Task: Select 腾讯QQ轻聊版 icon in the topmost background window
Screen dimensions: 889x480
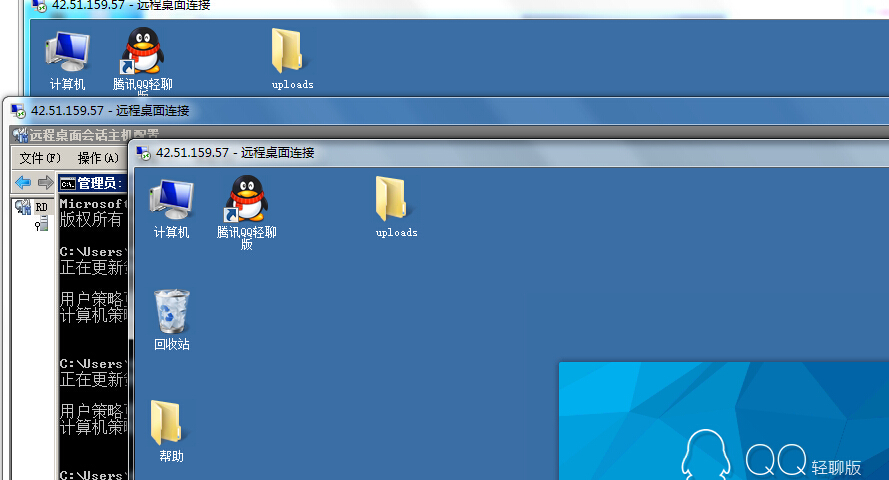Action: coord(142,59)
